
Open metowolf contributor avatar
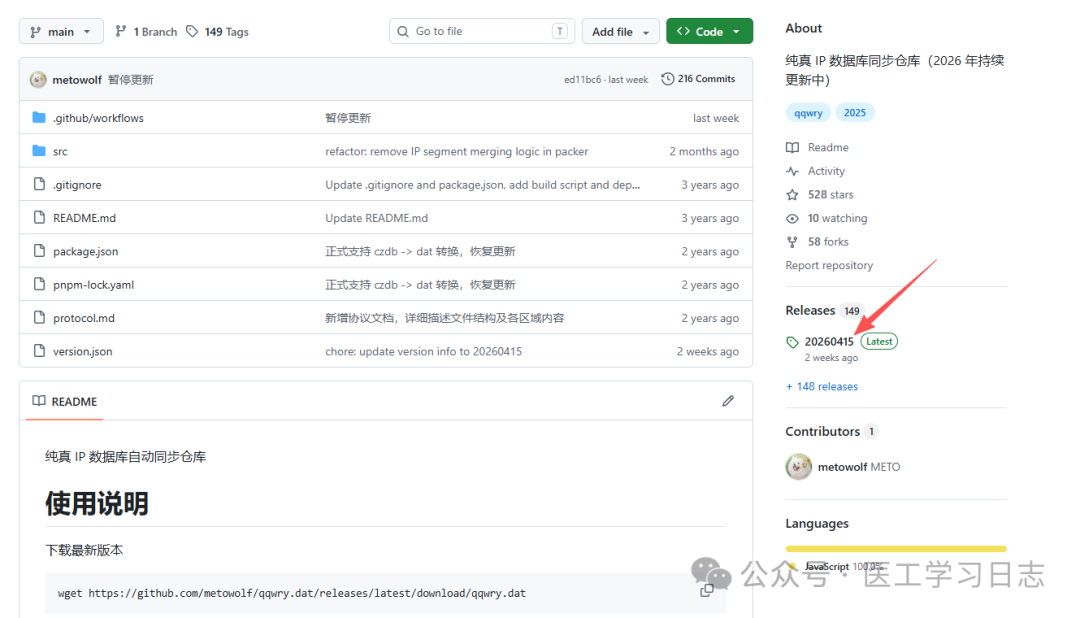click(x=798, y=466)
